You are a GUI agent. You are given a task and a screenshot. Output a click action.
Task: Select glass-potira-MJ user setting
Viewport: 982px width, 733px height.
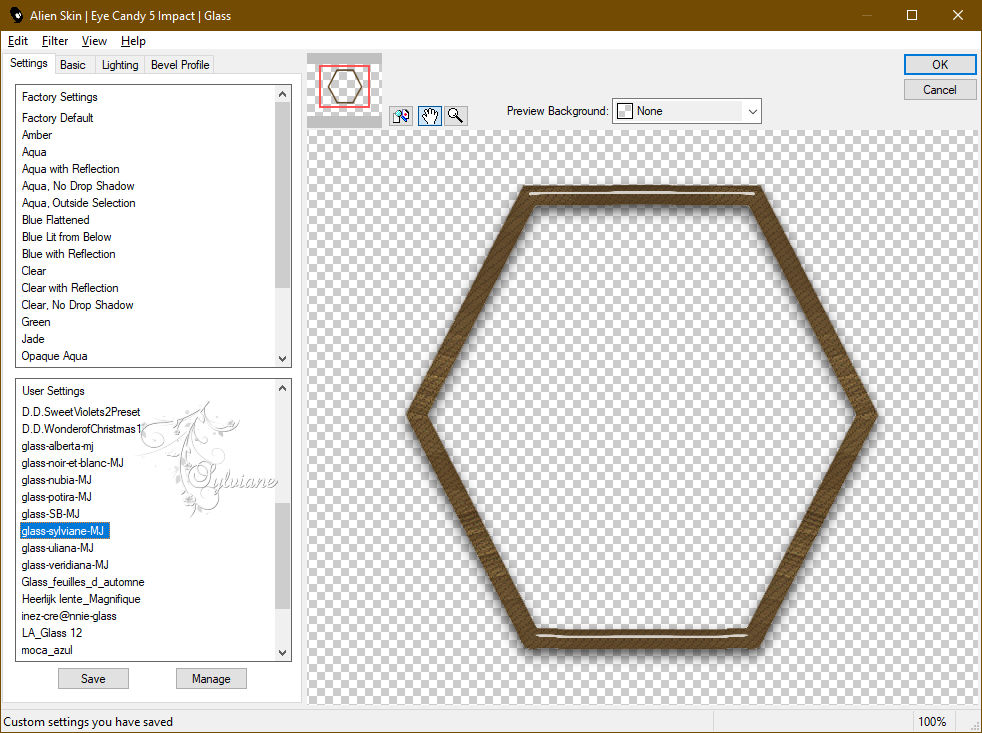coord(56,496)
